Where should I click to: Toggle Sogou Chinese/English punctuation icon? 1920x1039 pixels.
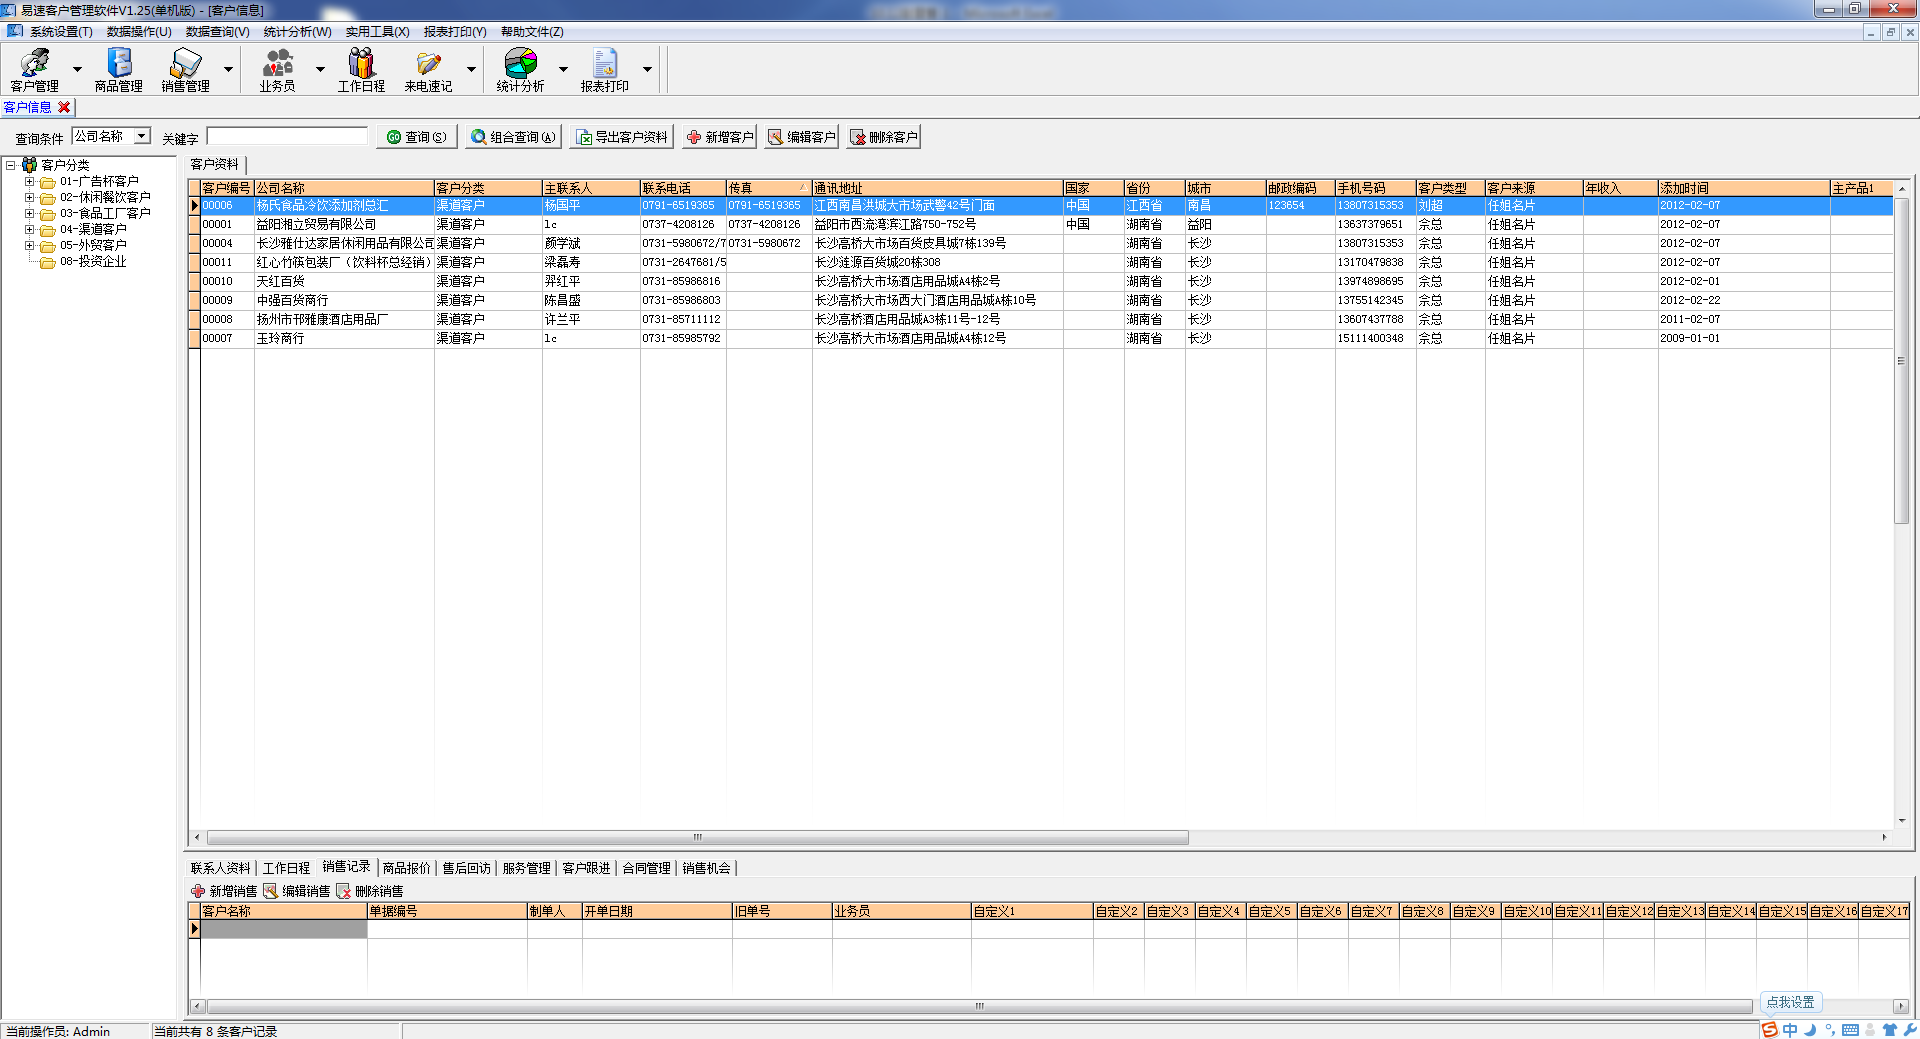click(1830, 1030)
